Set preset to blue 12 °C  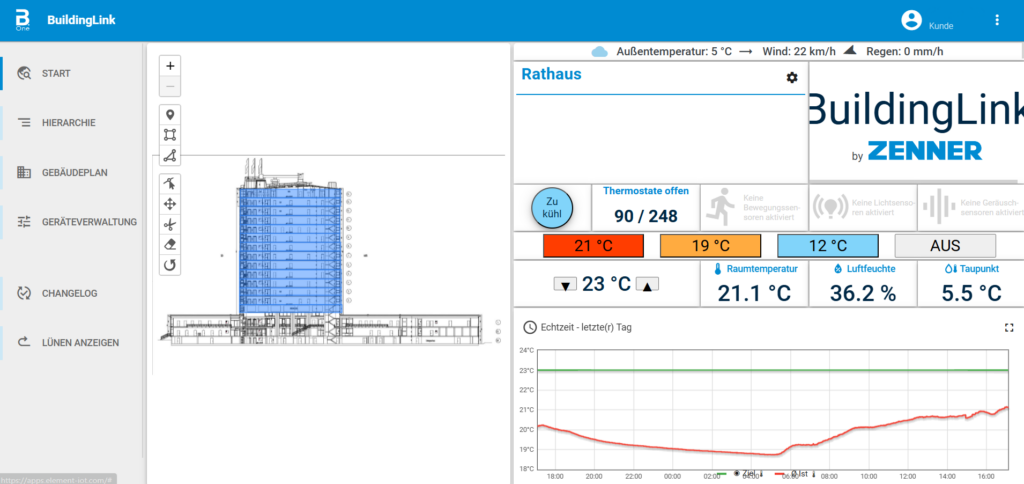coord(827,246)
